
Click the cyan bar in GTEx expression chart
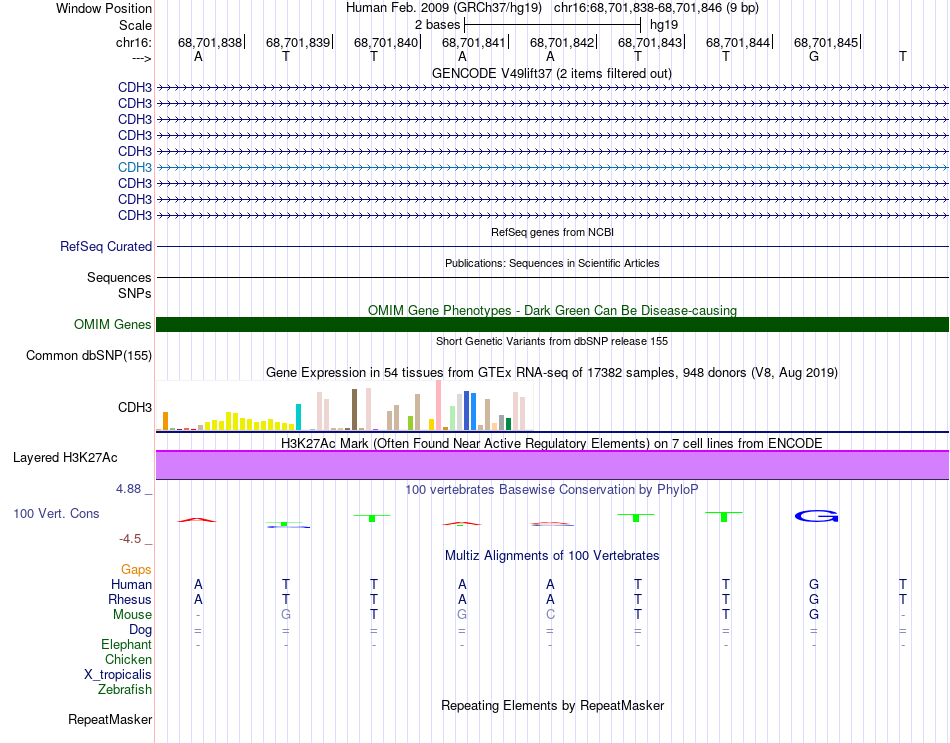click(298, 416)
